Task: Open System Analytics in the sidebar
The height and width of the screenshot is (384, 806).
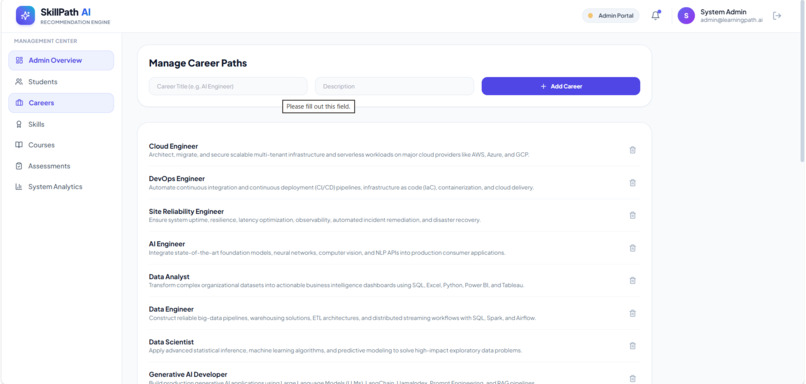Action: 61,187
